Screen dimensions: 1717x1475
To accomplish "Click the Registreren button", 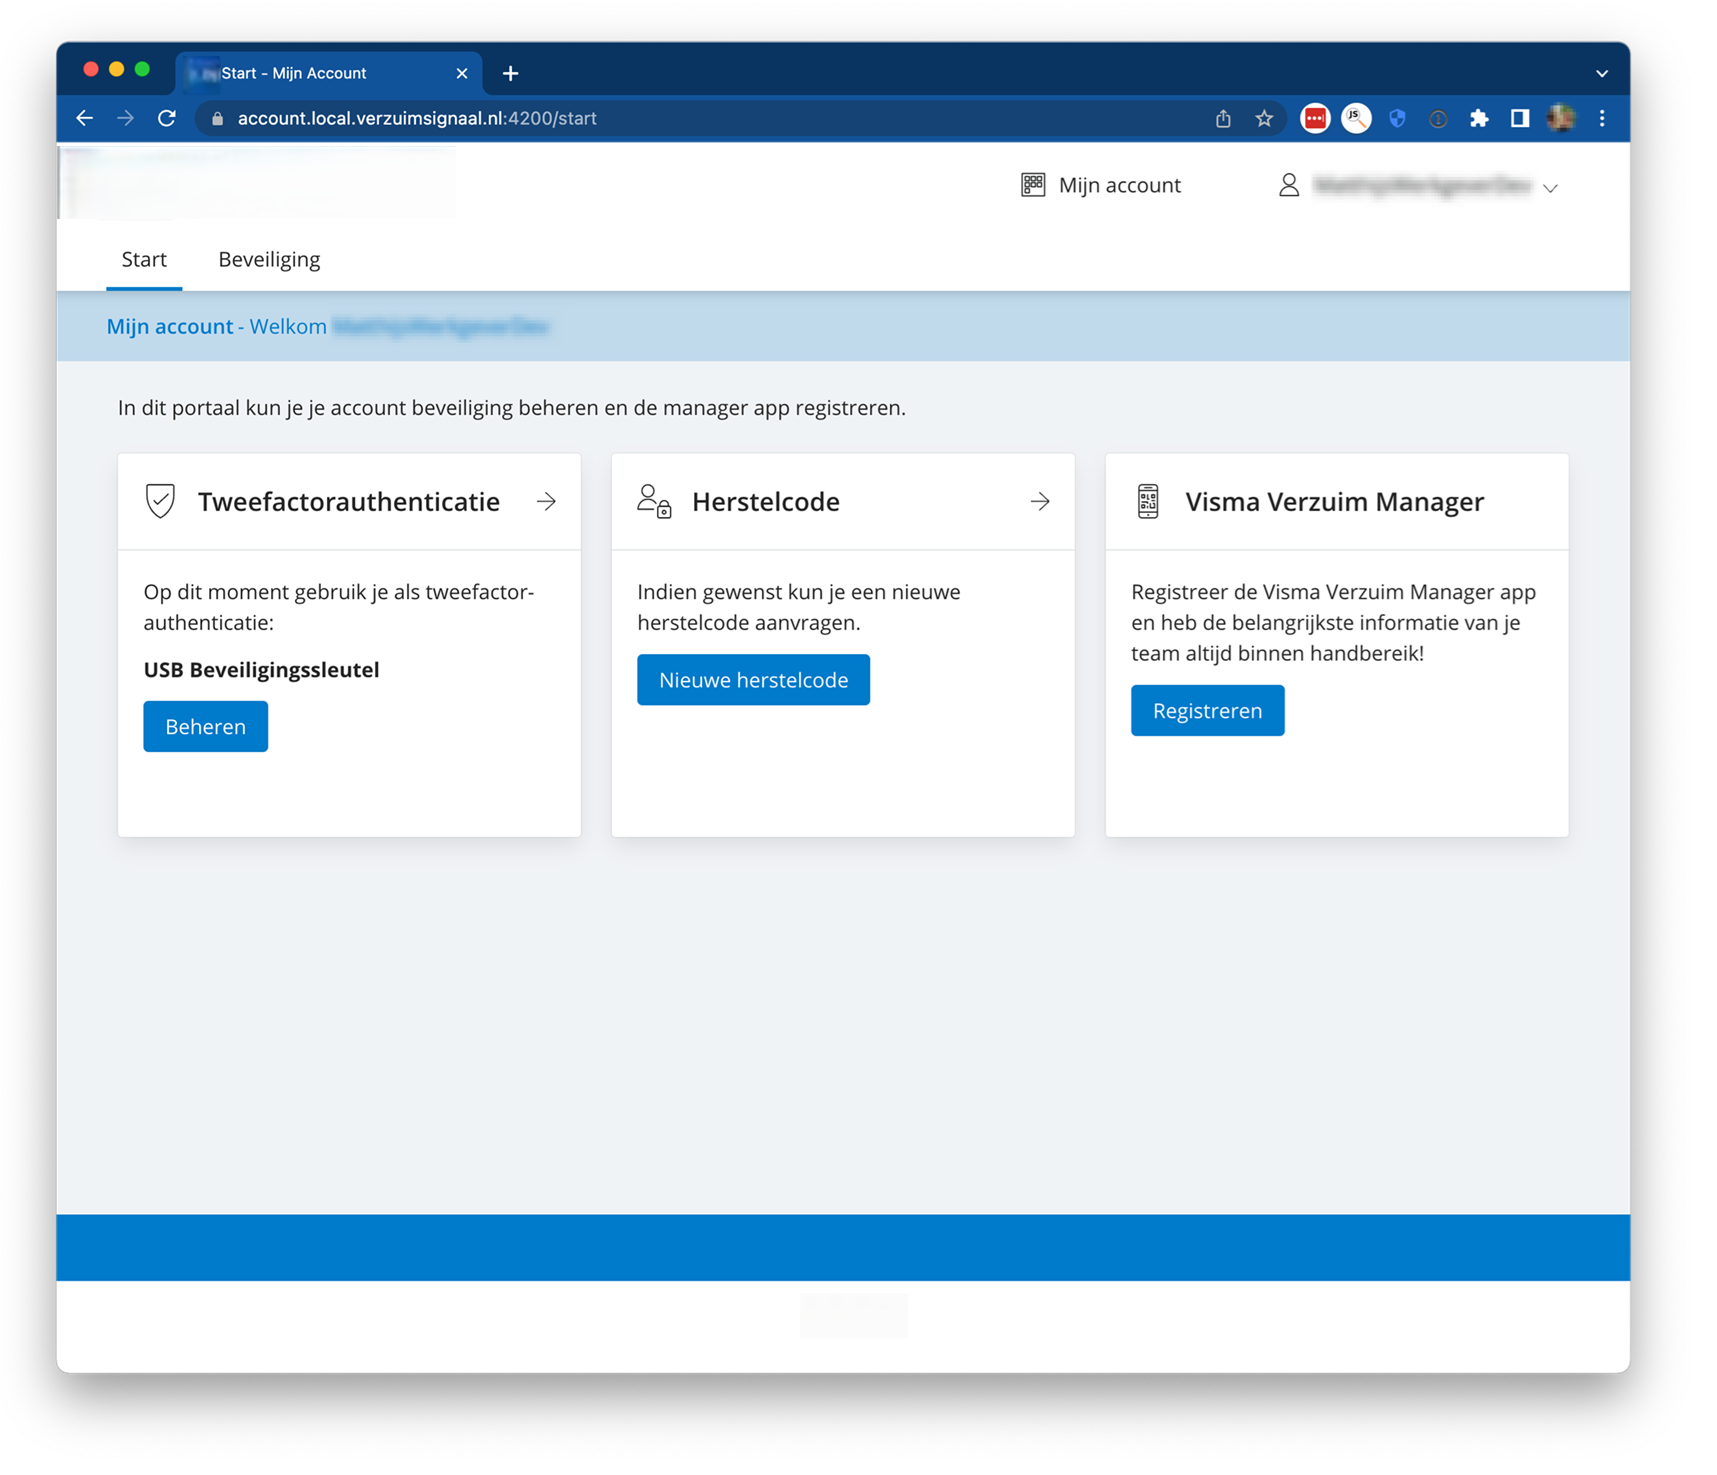I will coord(1207,711).
